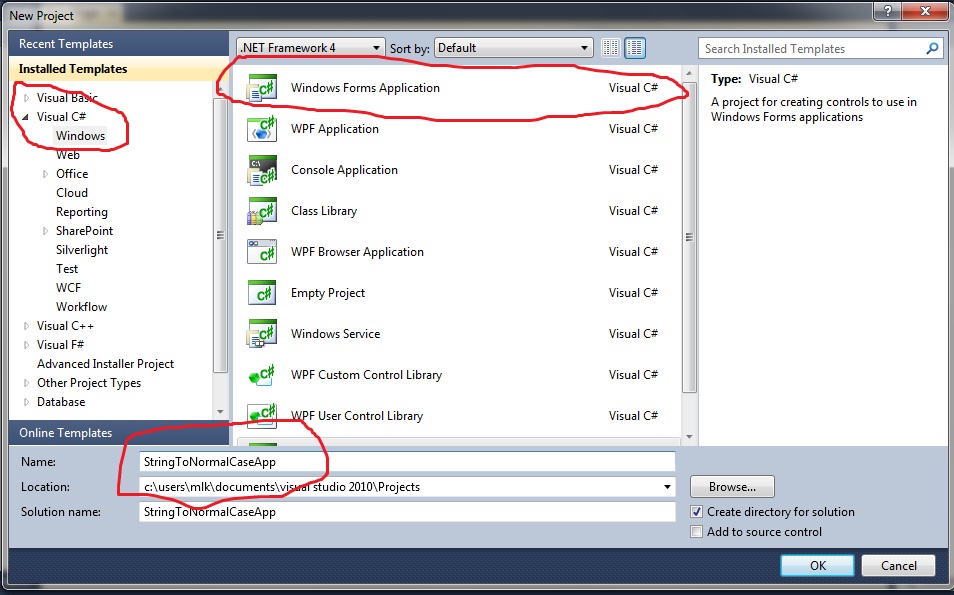Expand the Database tree node

point(26,402)
